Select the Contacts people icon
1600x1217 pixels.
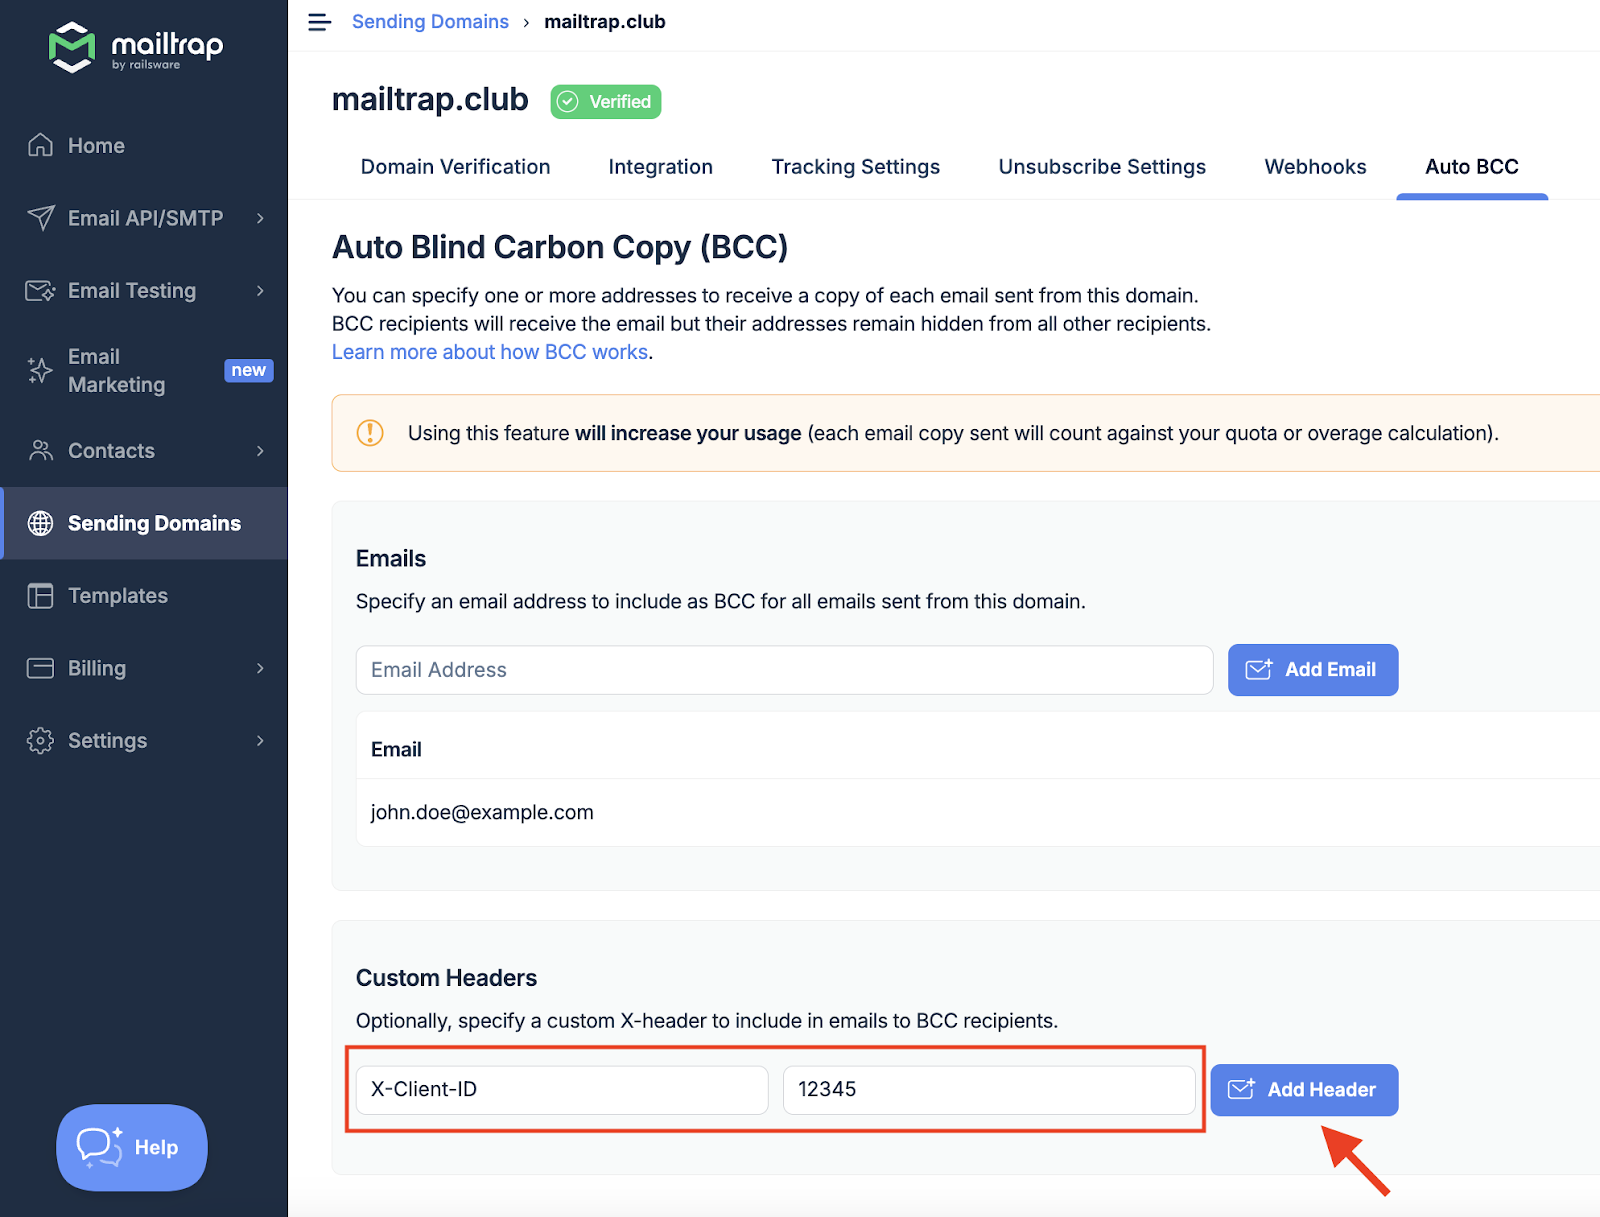pyautogui.click(x=40, y=450)
